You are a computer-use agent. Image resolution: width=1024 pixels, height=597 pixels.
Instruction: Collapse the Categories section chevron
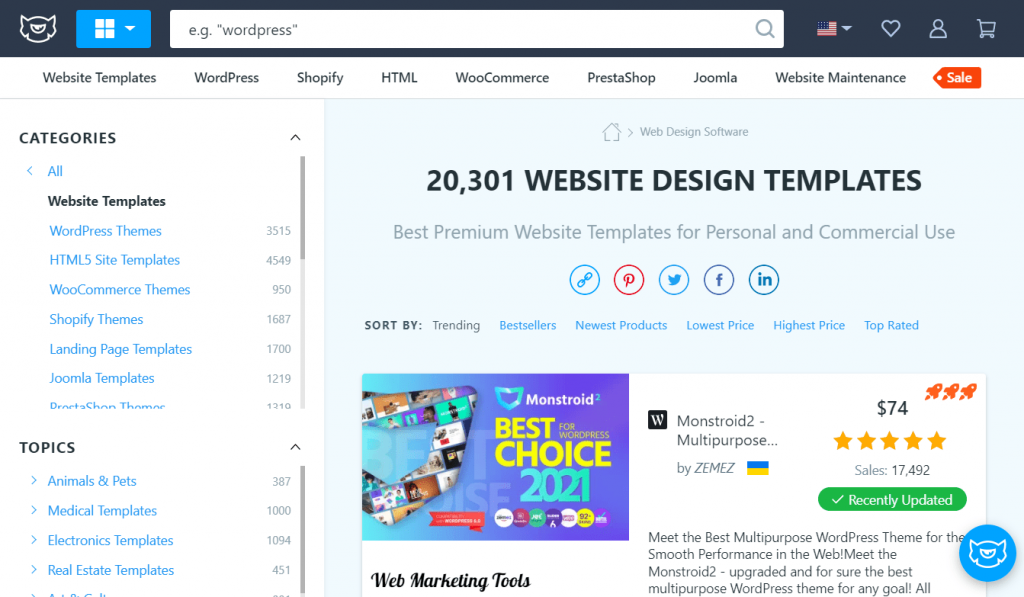[295, 137]
